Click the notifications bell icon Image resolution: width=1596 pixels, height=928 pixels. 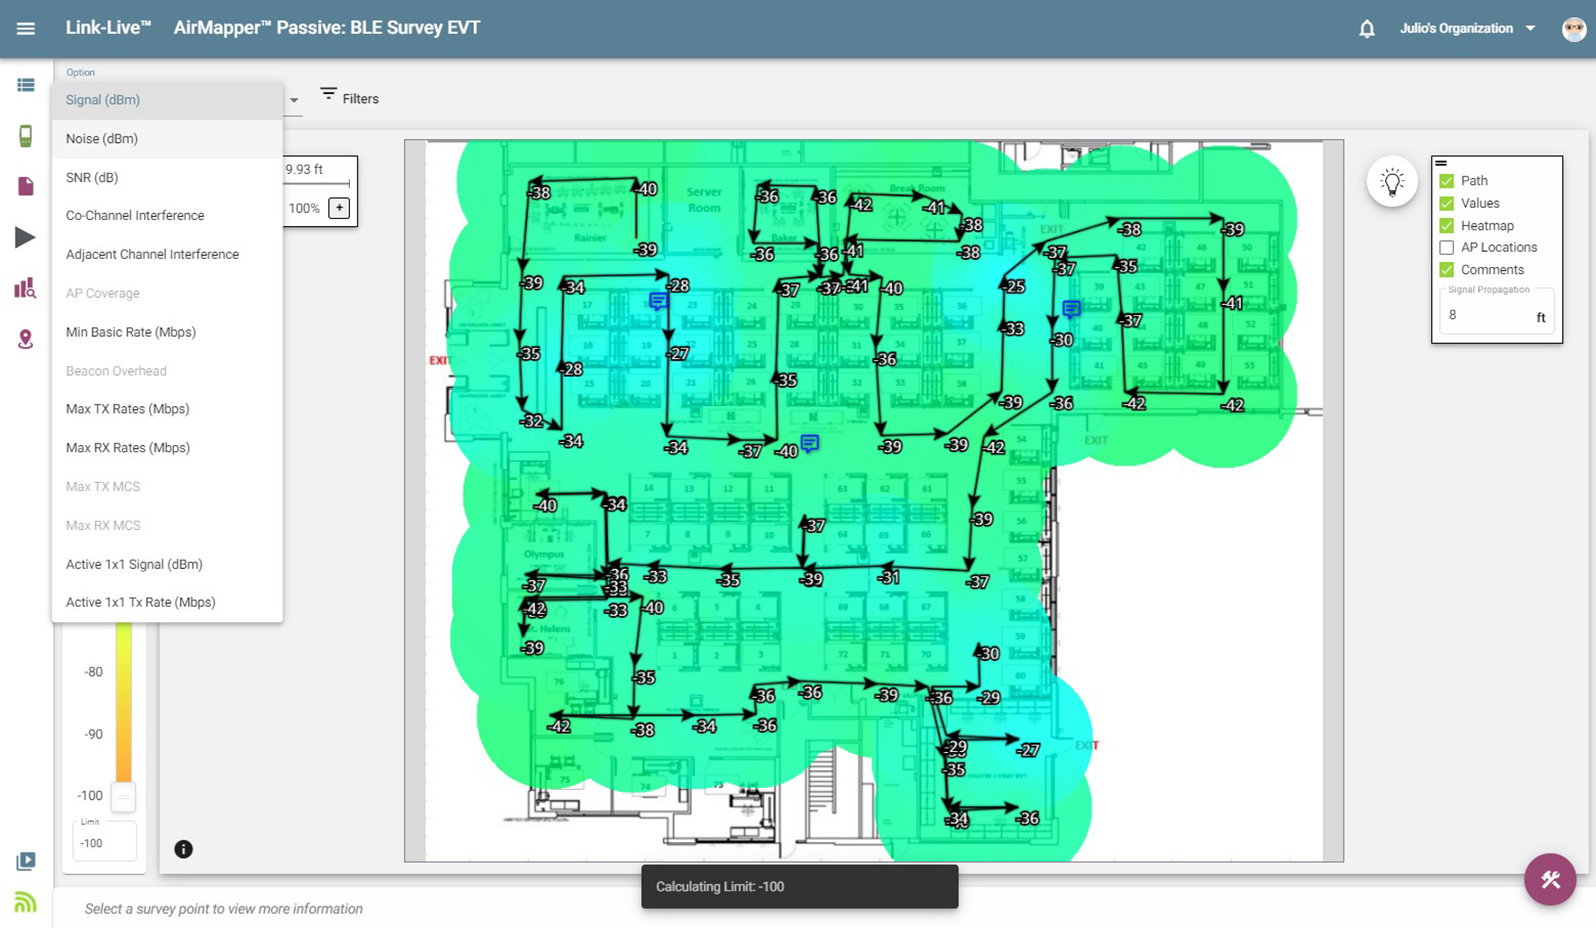click(x=1366, y=29)
